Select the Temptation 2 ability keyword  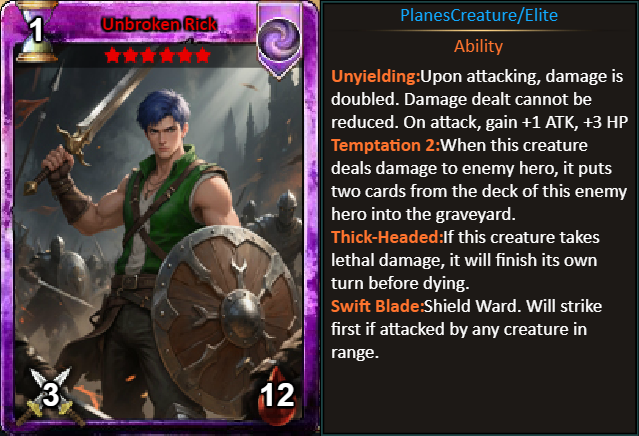pos(386,145)
